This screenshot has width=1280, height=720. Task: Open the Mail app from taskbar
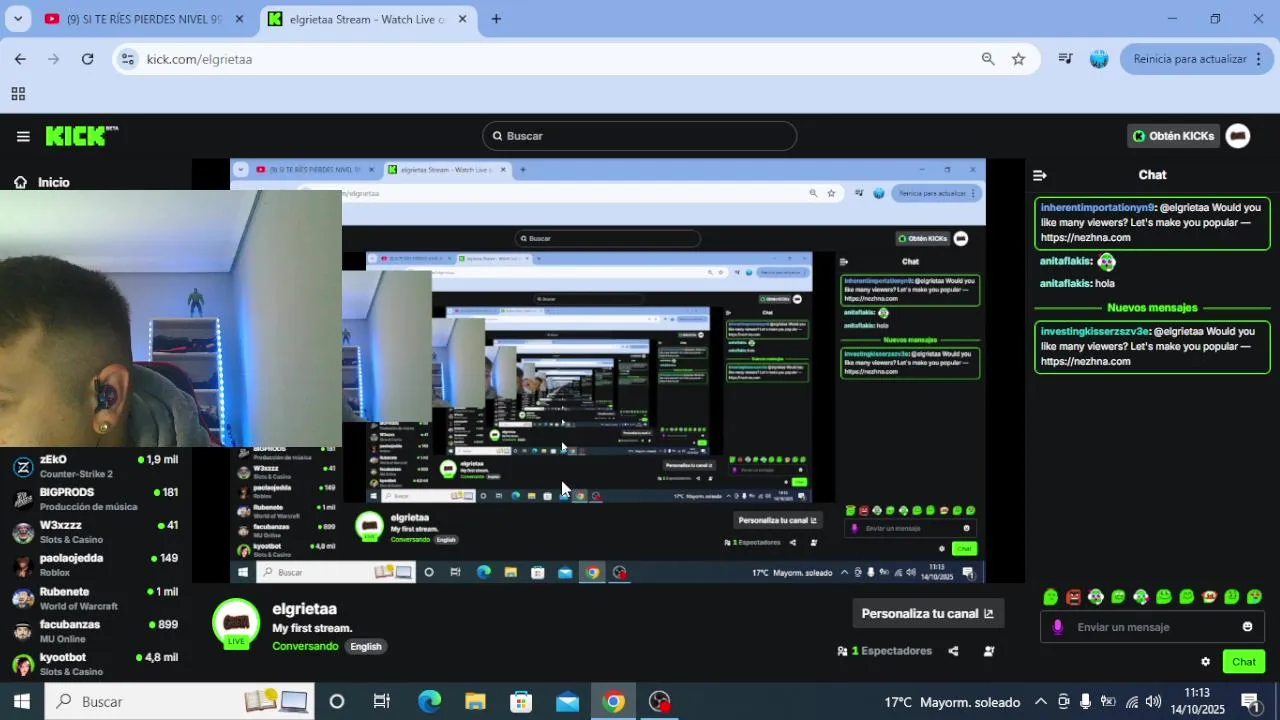click(567, 702)
